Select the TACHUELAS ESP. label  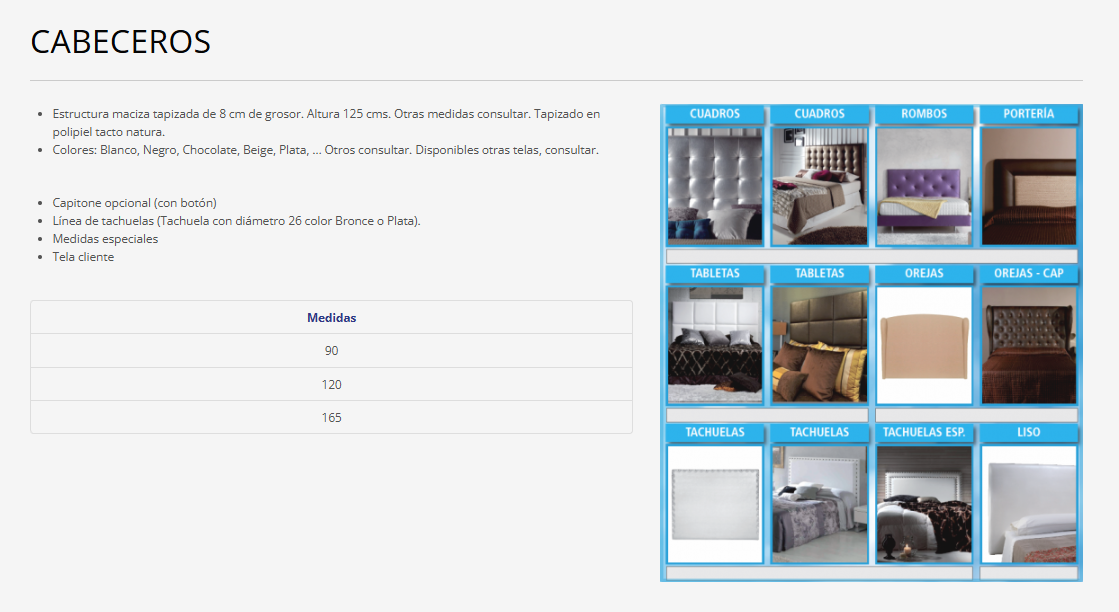point(924,432)
